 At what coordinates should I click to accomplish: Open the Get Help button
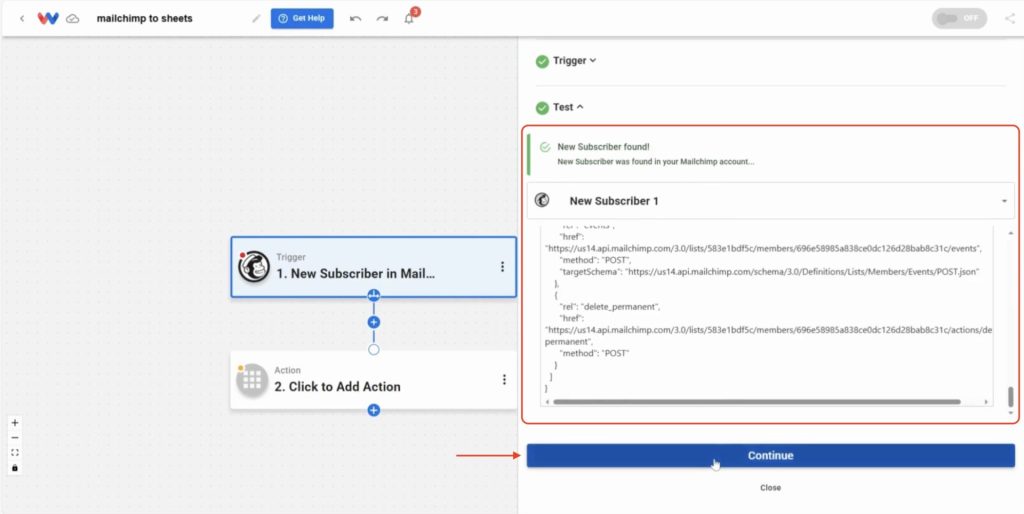tap(302, 18)
